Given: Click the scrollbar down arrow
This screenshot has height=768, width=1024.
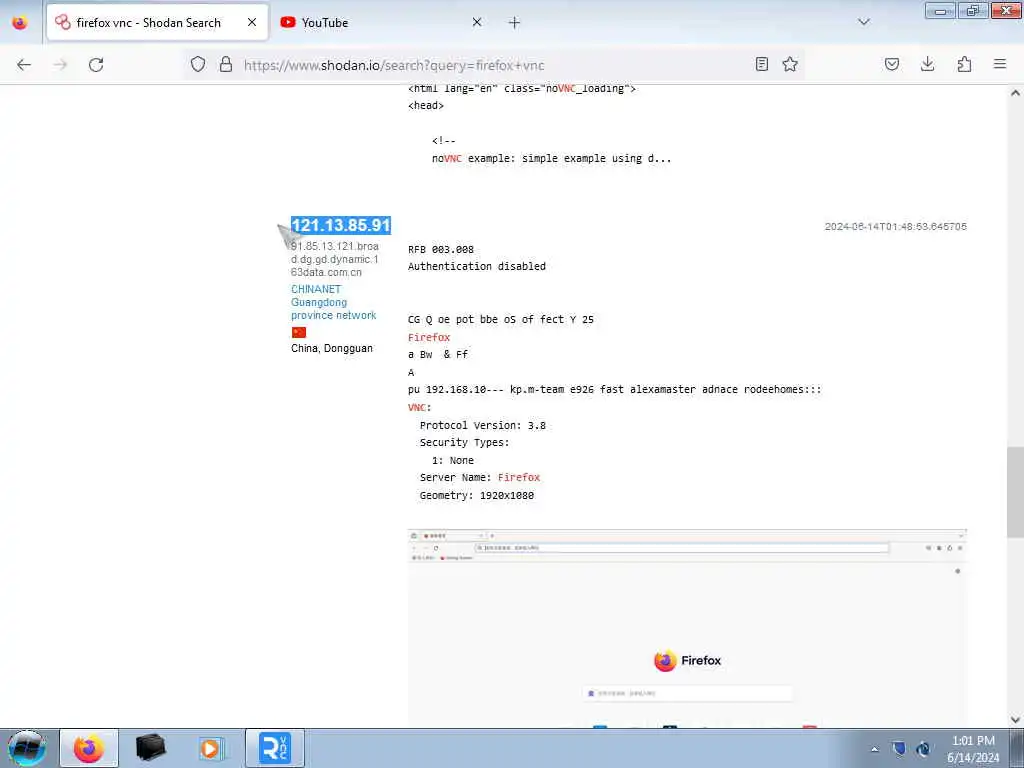Looking at the screenshot, I should (1015, 720).
